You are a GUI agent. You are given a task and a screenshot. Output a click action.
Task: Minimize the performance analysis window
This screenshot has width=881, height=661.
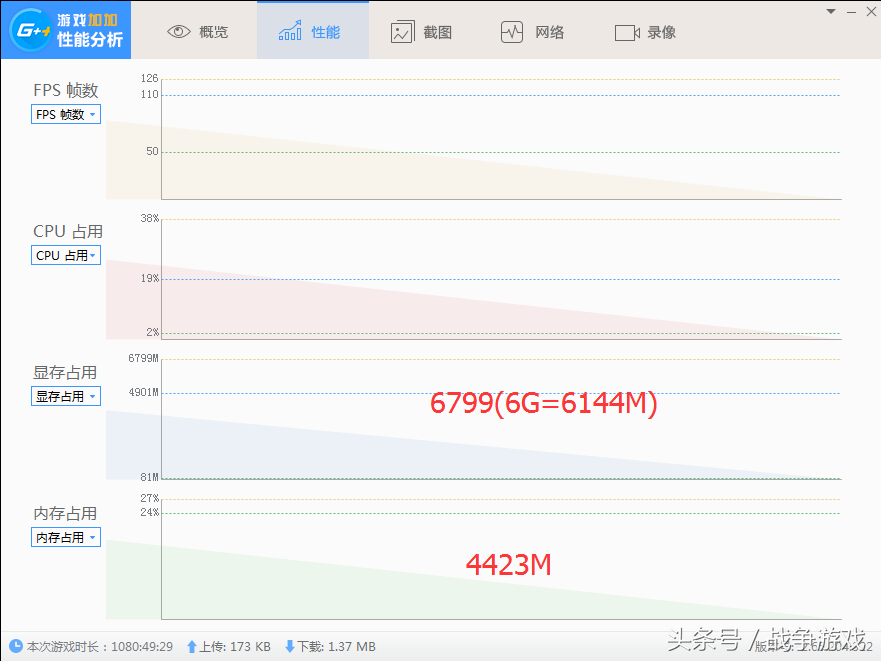click(x=851, y=11)
